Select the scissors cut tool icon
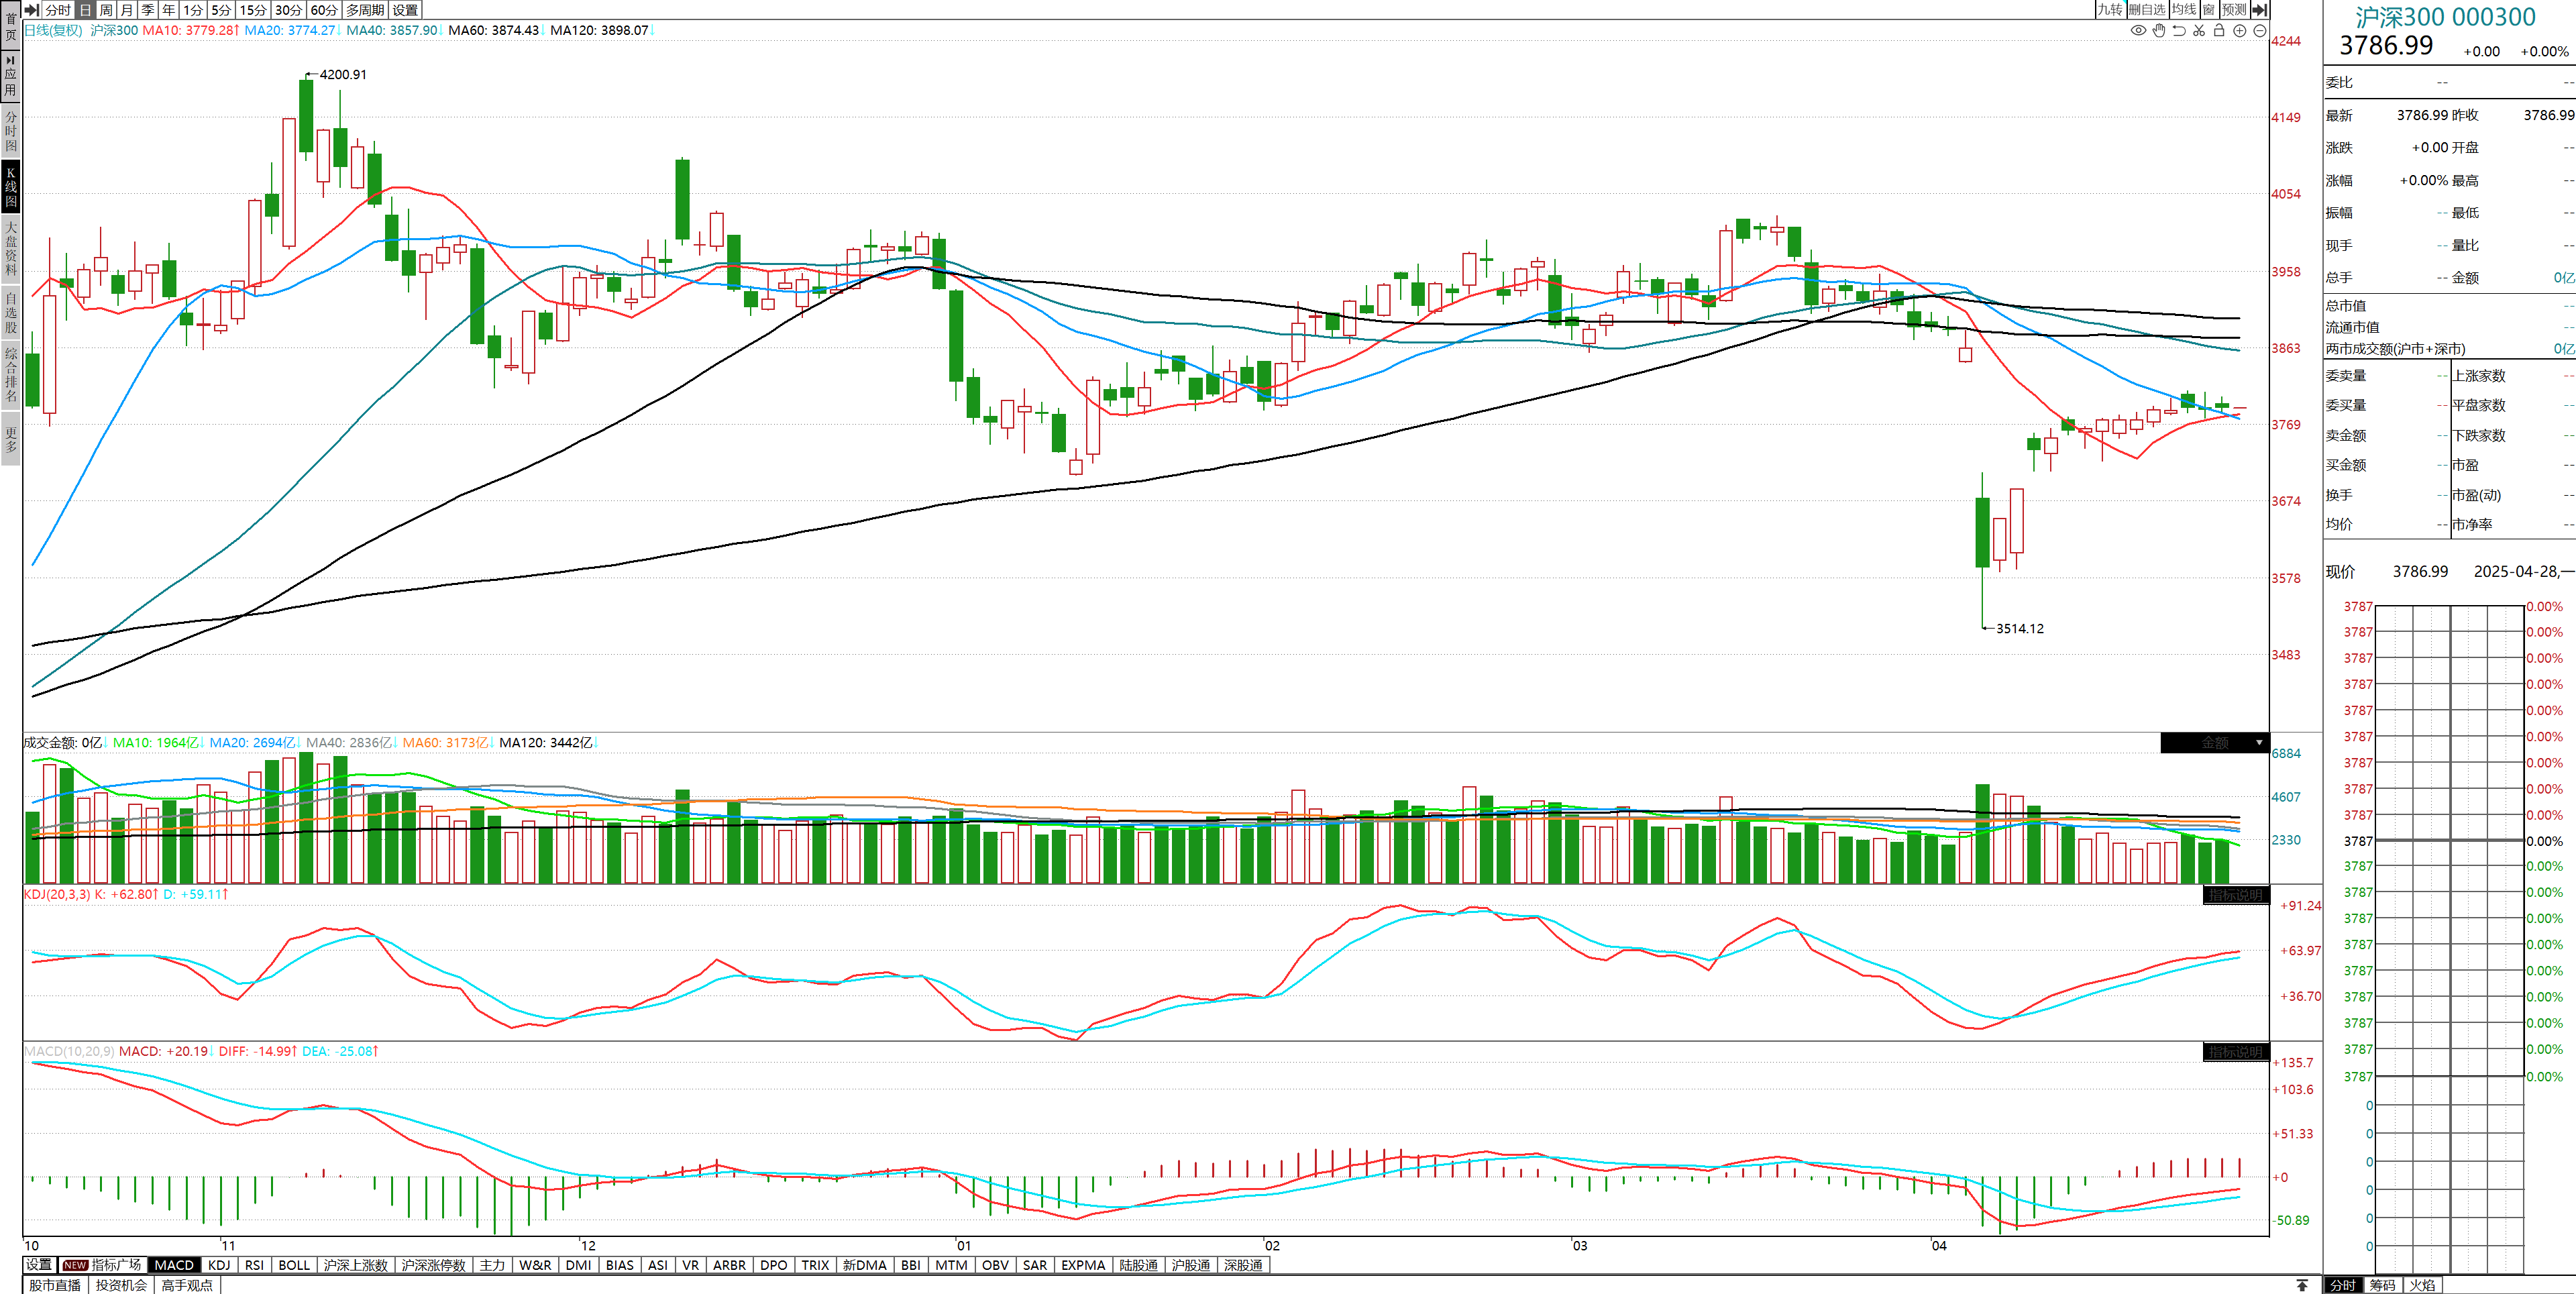 2199,31
